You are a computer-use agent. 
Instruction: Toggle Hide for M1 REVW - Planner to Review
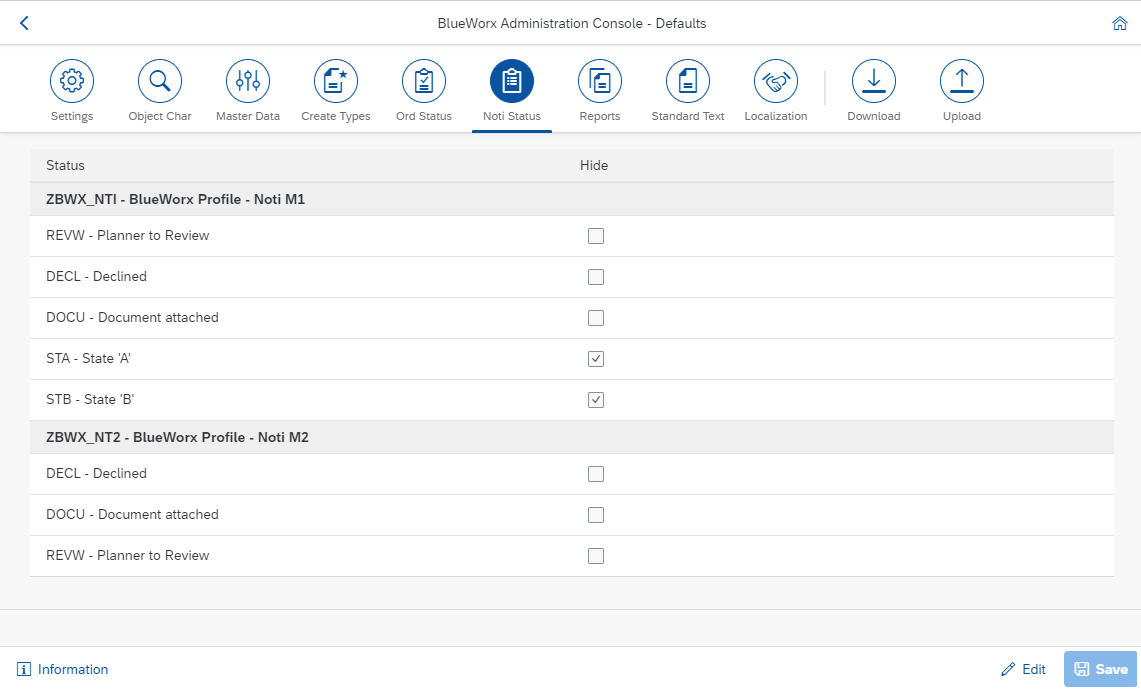click(x=596, y=236)
